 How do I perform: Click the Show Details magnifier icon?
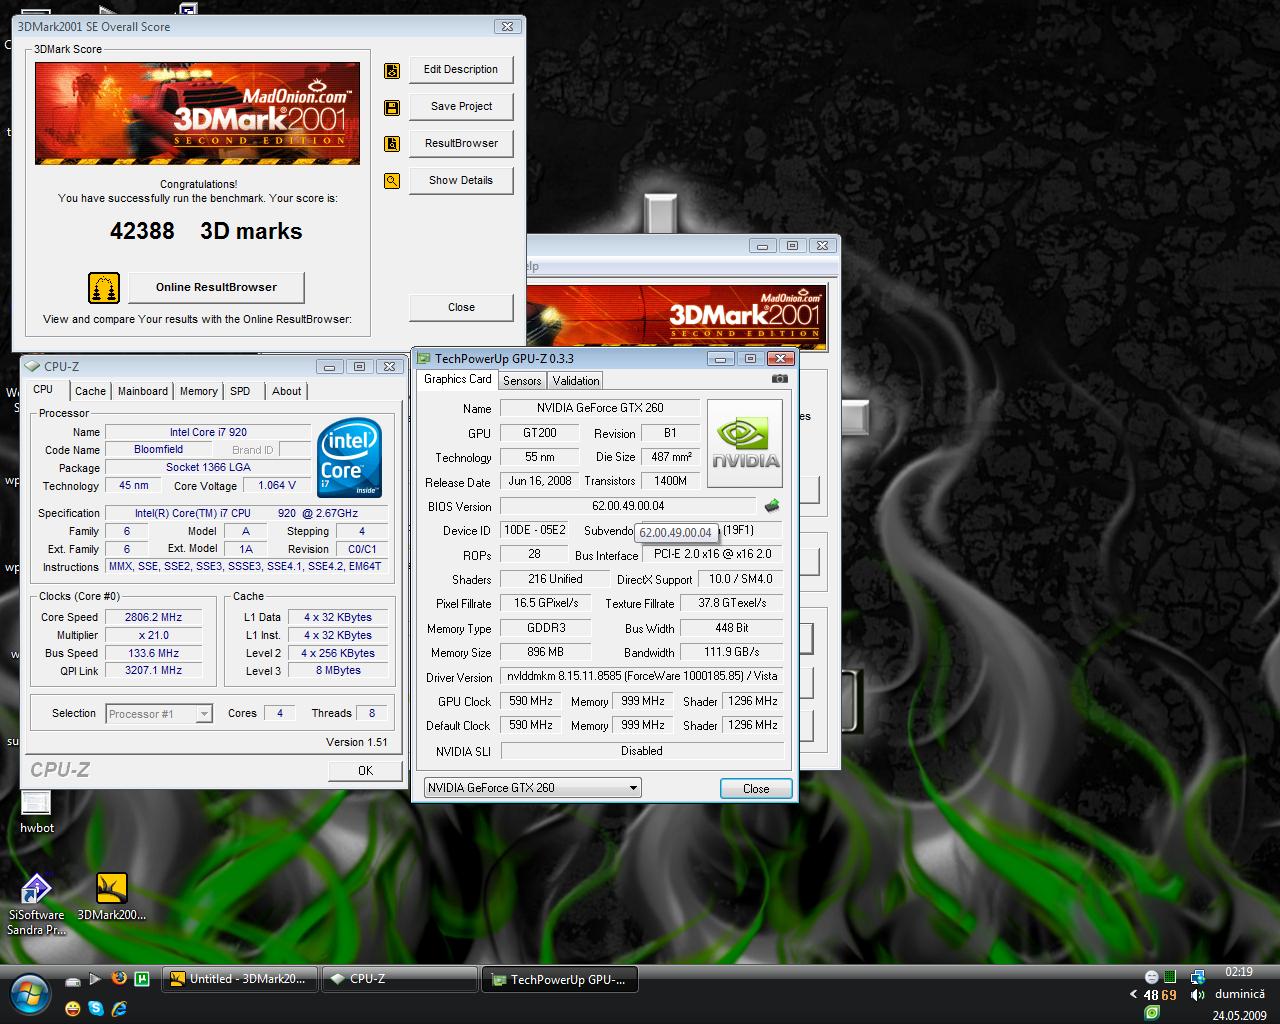392,181
